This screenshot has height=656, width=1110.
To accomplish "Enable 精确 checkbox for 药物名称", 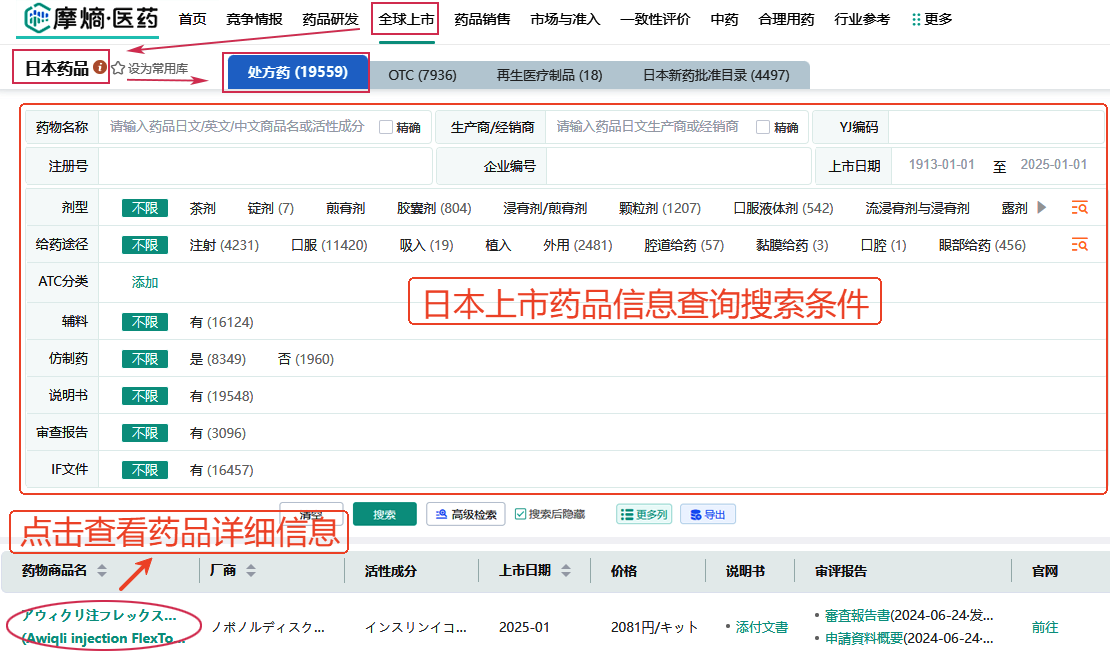I will pyautogui.click(x=386, y=127).
